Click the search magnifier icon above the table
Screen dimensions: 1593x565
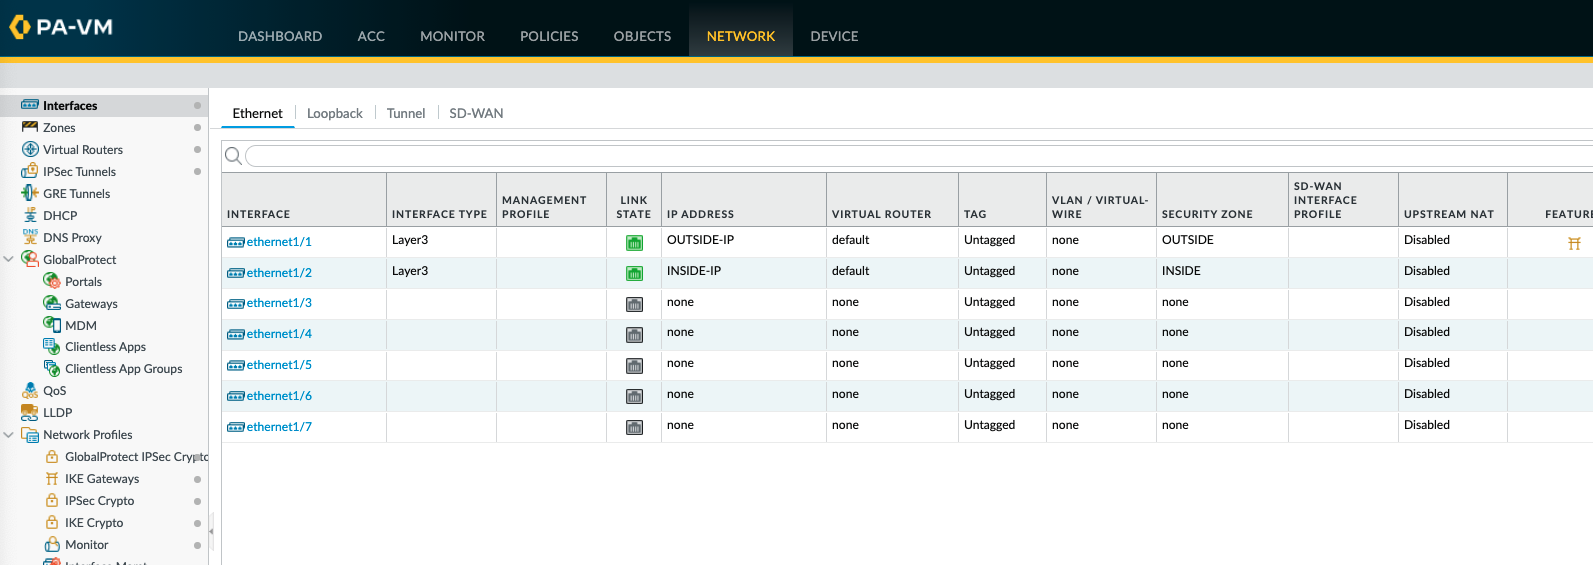pyautogui.click(x=233, y=155)
